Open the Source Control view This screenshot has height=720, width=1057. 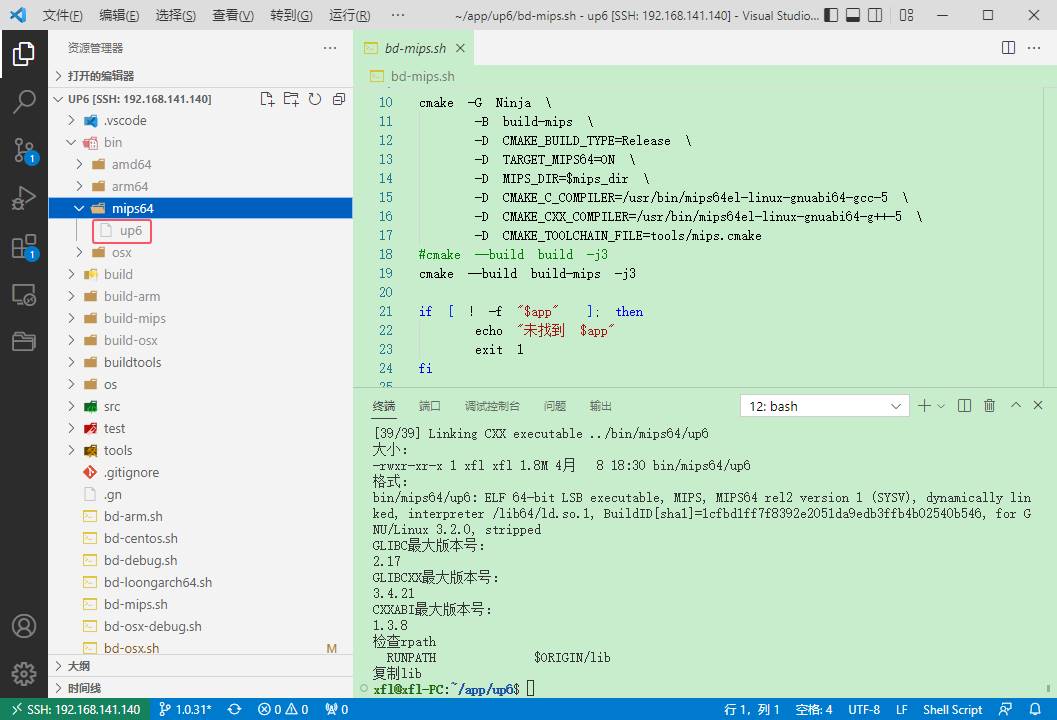(24, 150)
